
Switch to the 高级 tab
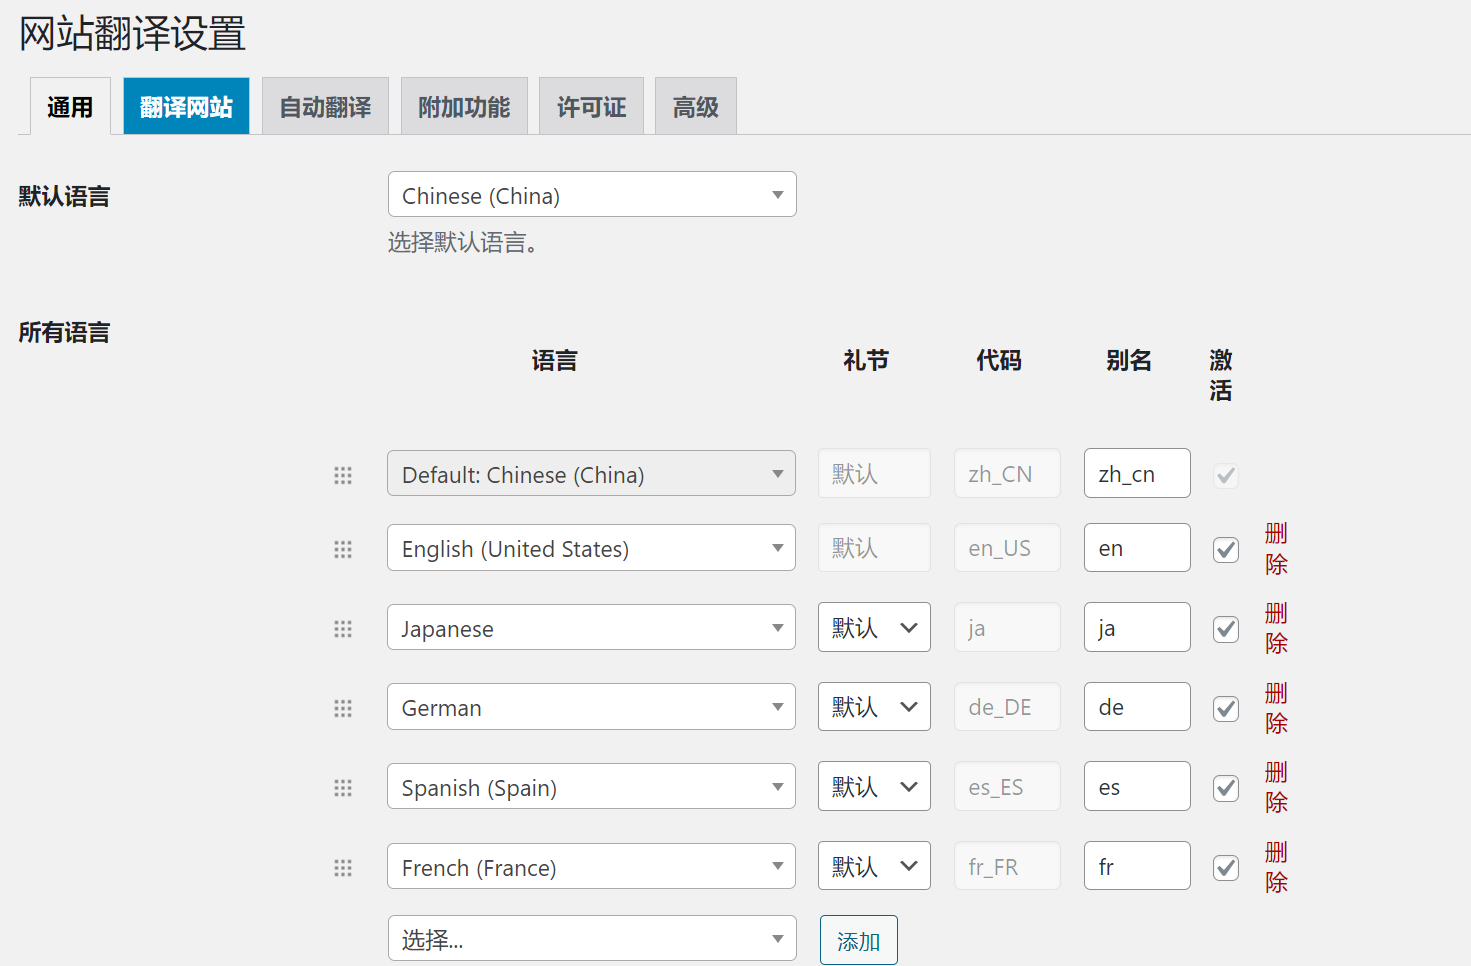click(695, 105)
